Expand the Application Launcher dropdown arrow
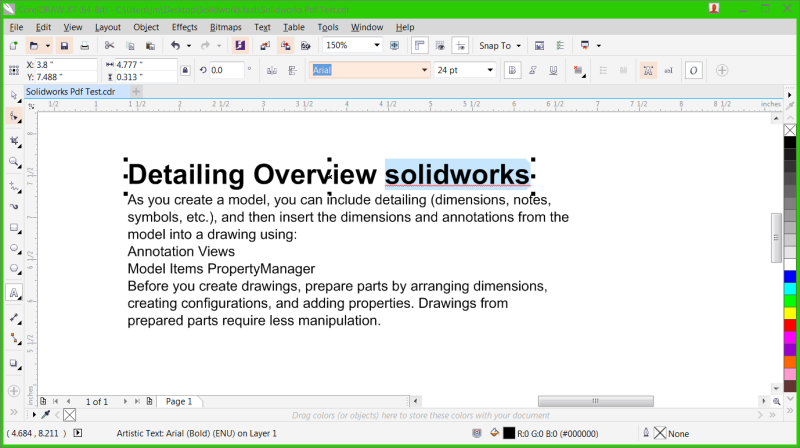Viewport: 800px width, 448px height. pyautogui.click(x=598, y=46)
